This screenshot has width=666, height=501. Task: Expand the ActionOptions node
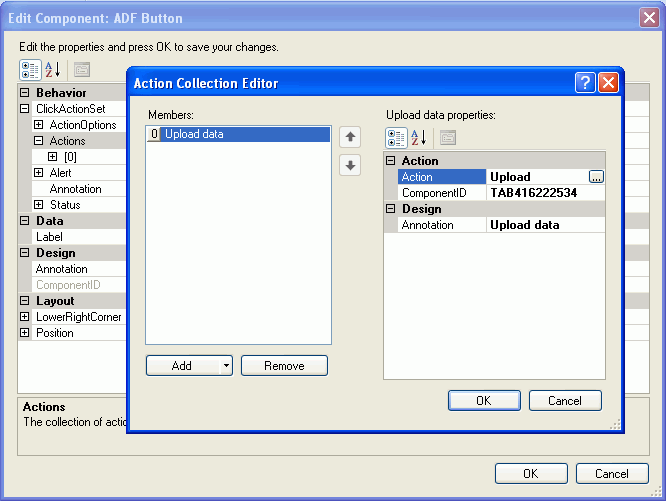pos(38,125)
